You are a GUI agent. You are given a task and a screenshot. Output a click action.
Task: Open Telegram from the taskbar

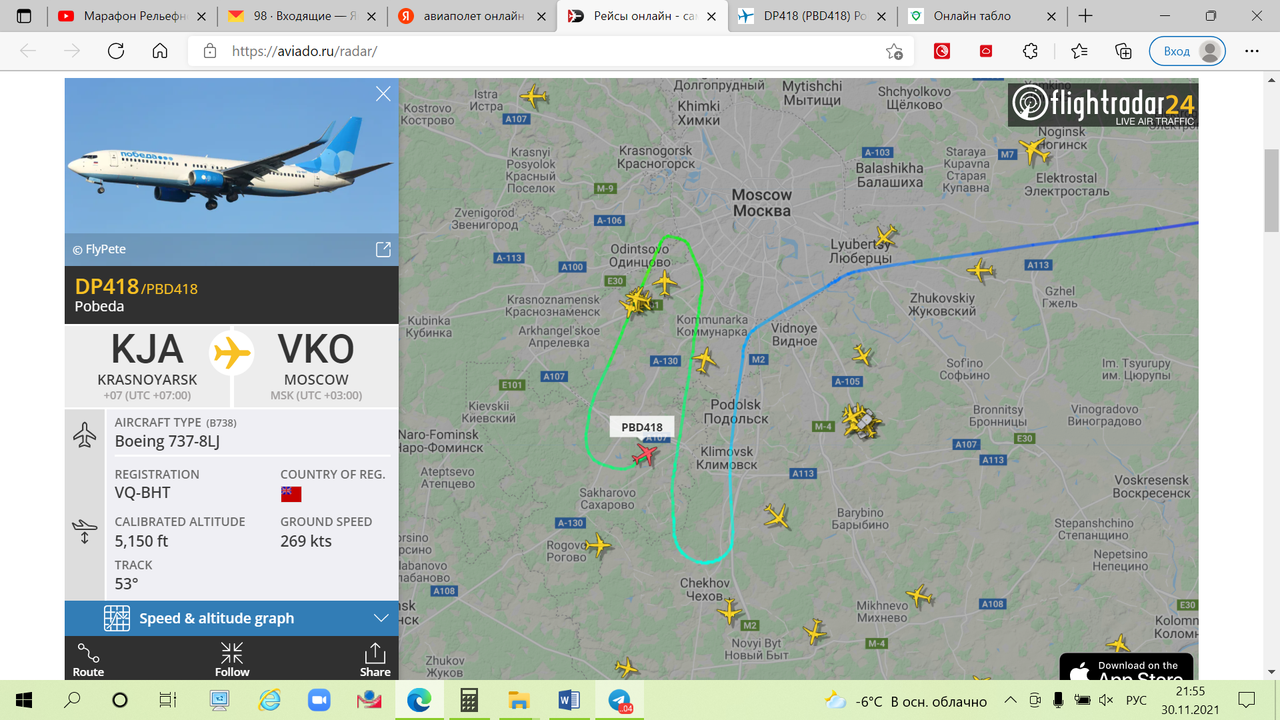pos(619,700)
